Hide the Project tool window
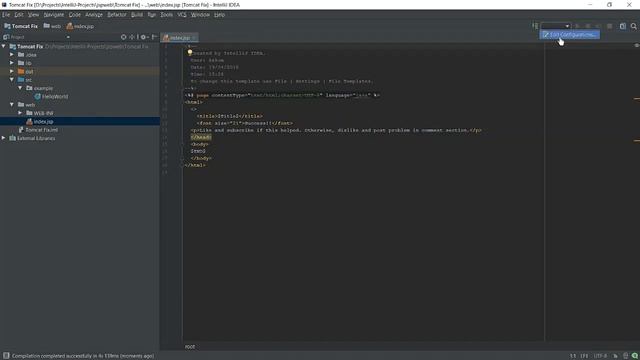The image size is (640, 360). (x=154, y=37)
